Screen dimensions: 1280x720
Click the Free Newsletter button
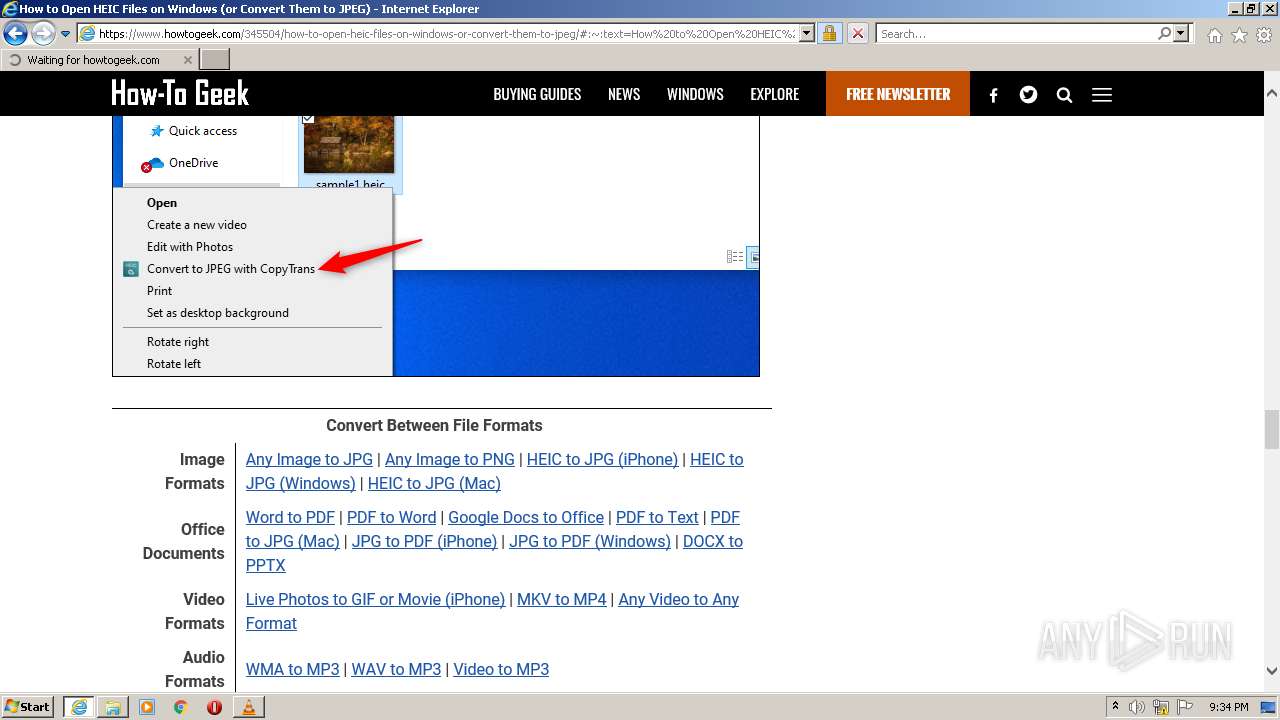click(898, 94)
